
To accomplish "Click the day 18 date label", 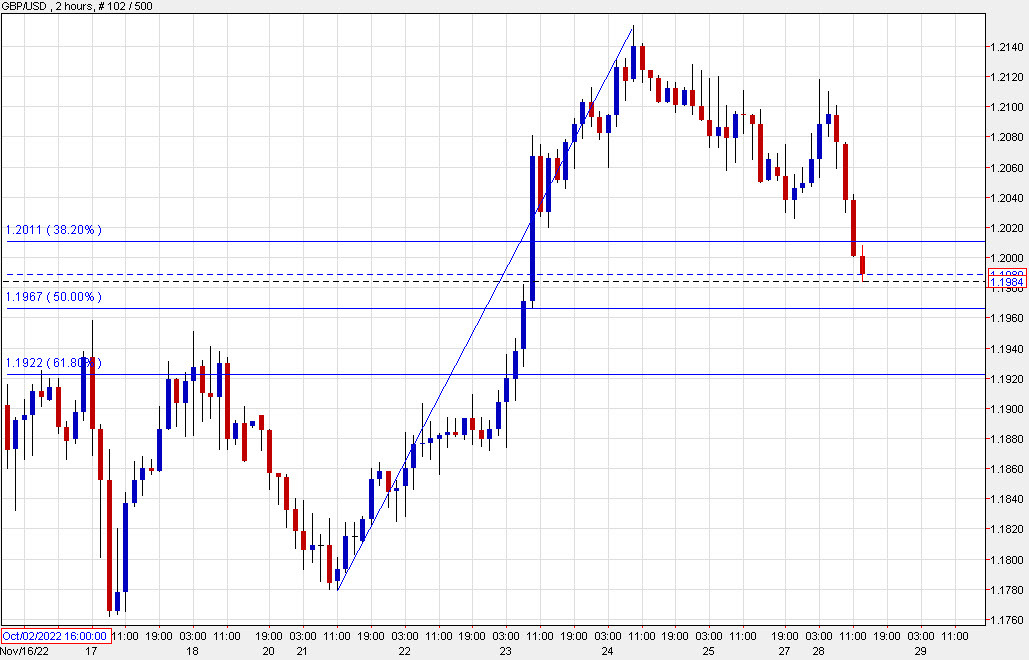I will click(192, 651).
